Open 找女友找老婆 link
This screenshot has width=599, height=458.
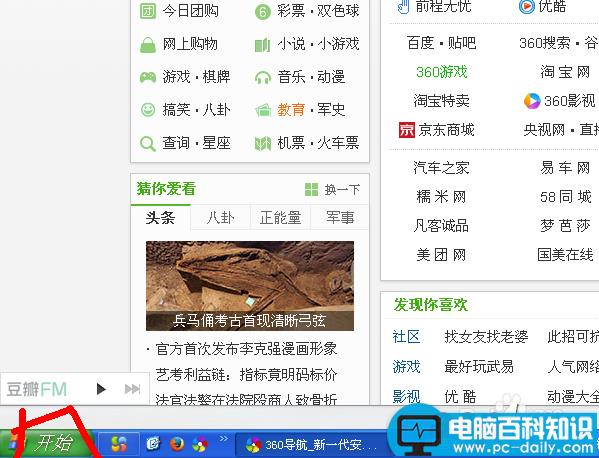pos(486,337)
